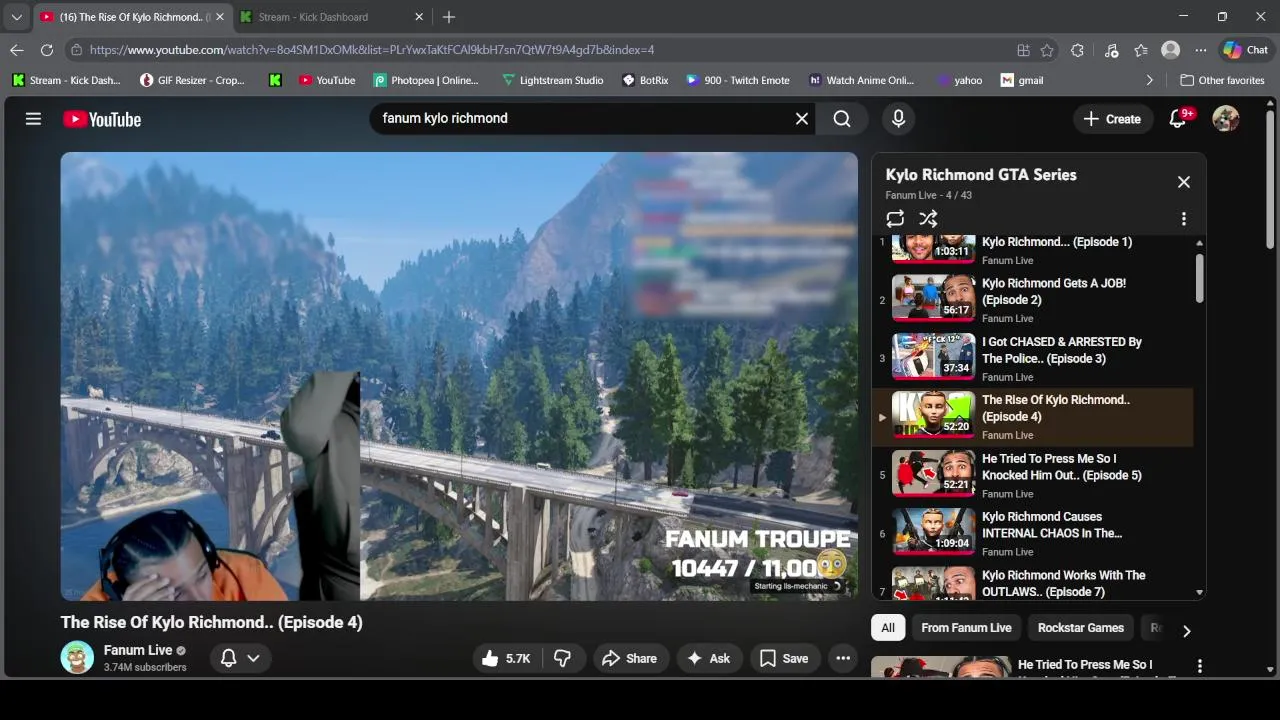Click the page's vertical scrollbar
Screen dimensions: 1280x720
[1271, 180]
